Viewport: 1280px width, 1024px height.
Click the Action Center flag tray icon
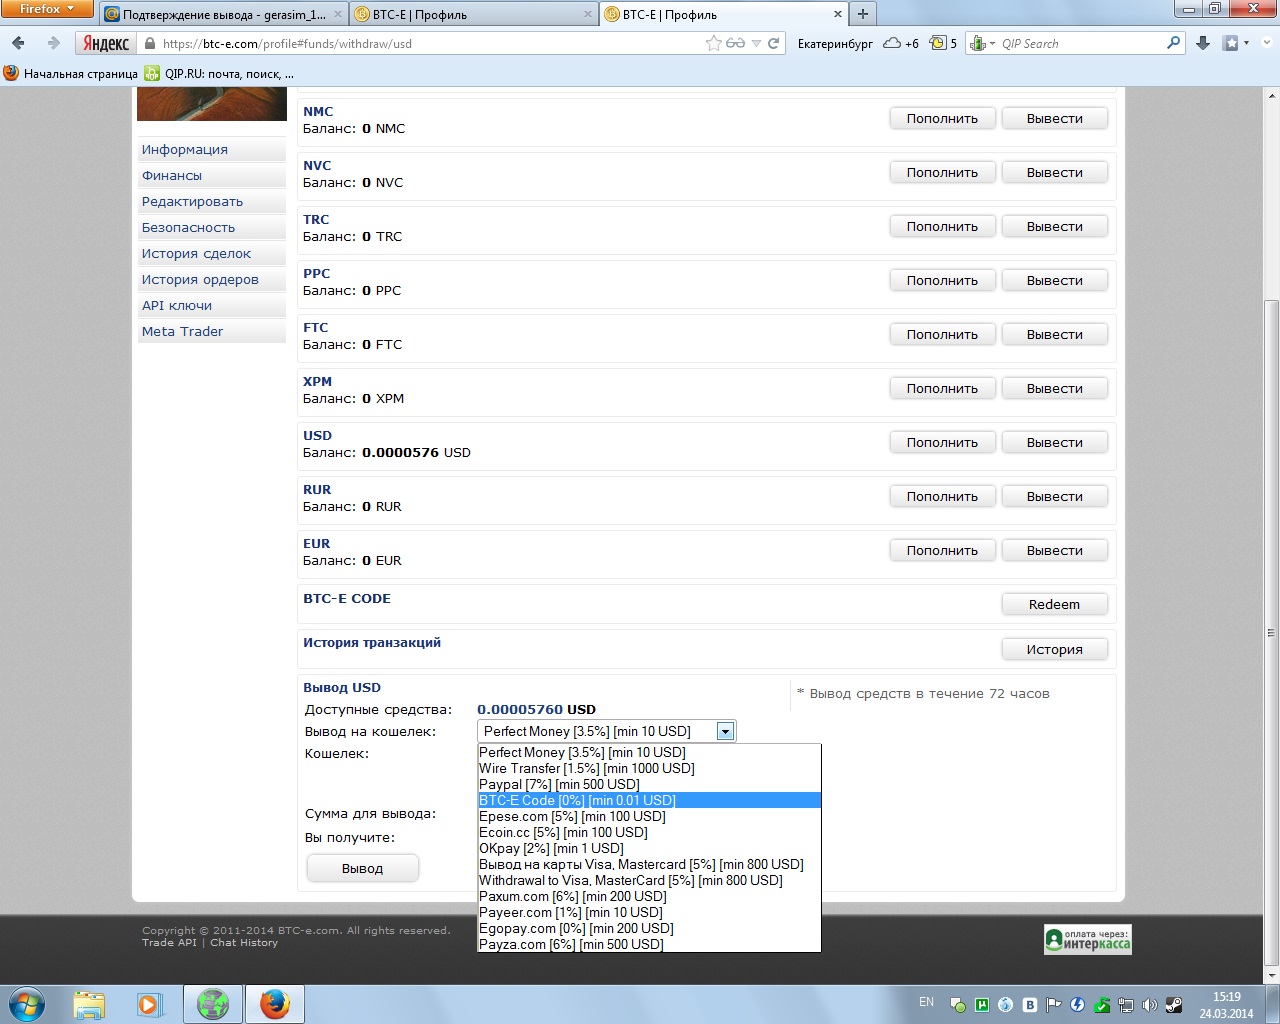tap(1054, 1005)
